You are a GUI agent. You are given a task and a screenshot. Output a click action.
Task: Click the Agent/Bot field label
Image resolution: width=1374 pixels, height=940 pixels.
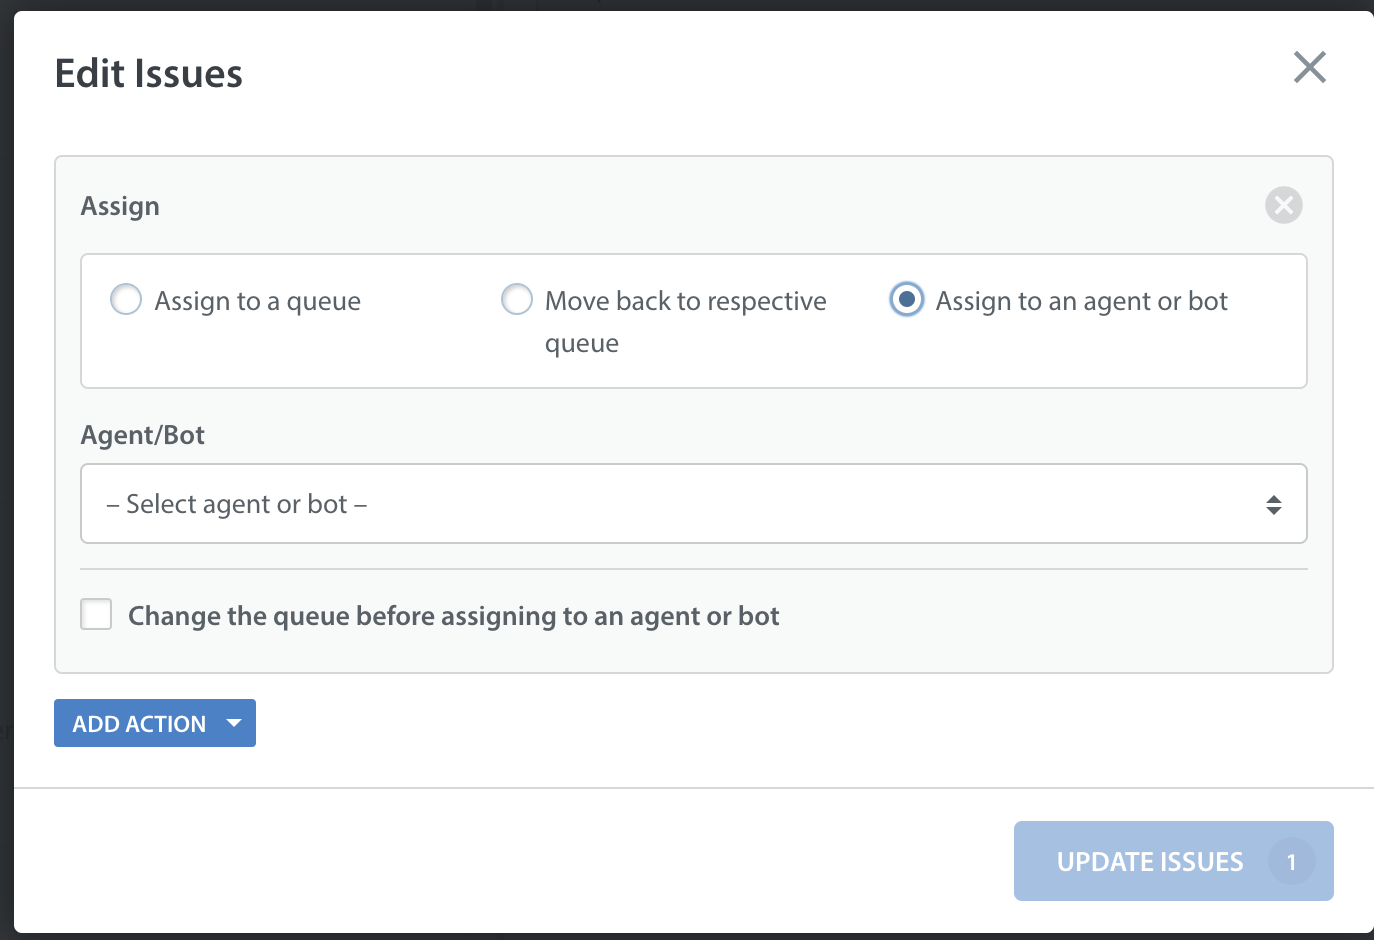(x=143, y=435)
